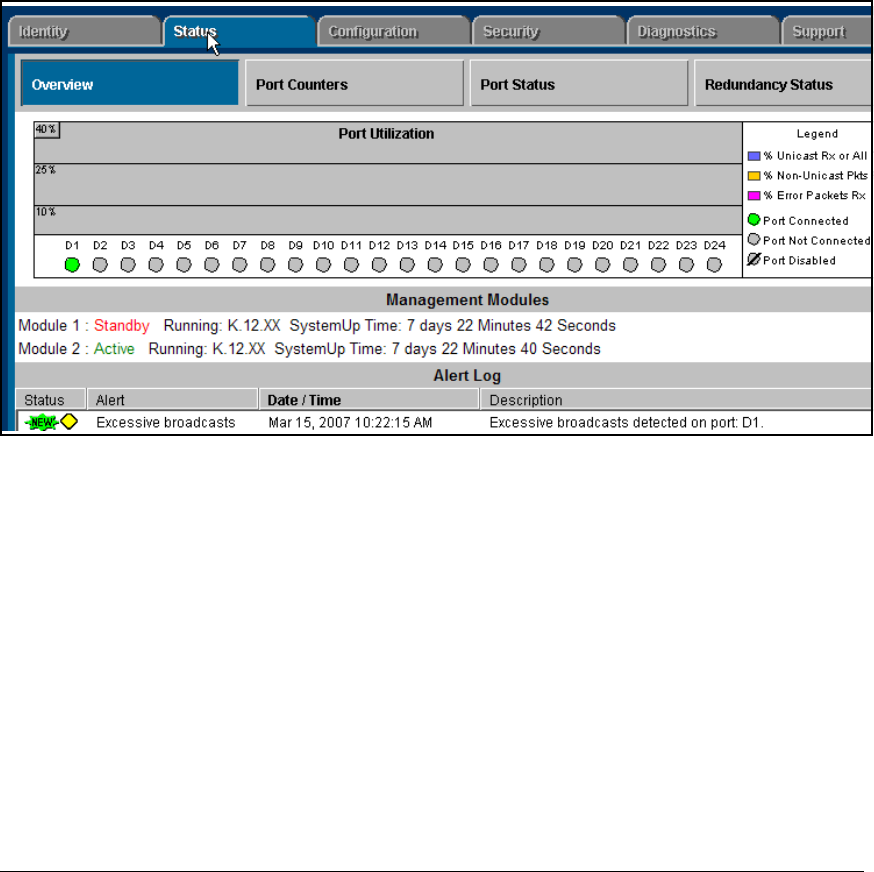Click the Port Disabled legend icon
Image resolution: width=874 pixels, height=872 pixels.
[754, 259]
